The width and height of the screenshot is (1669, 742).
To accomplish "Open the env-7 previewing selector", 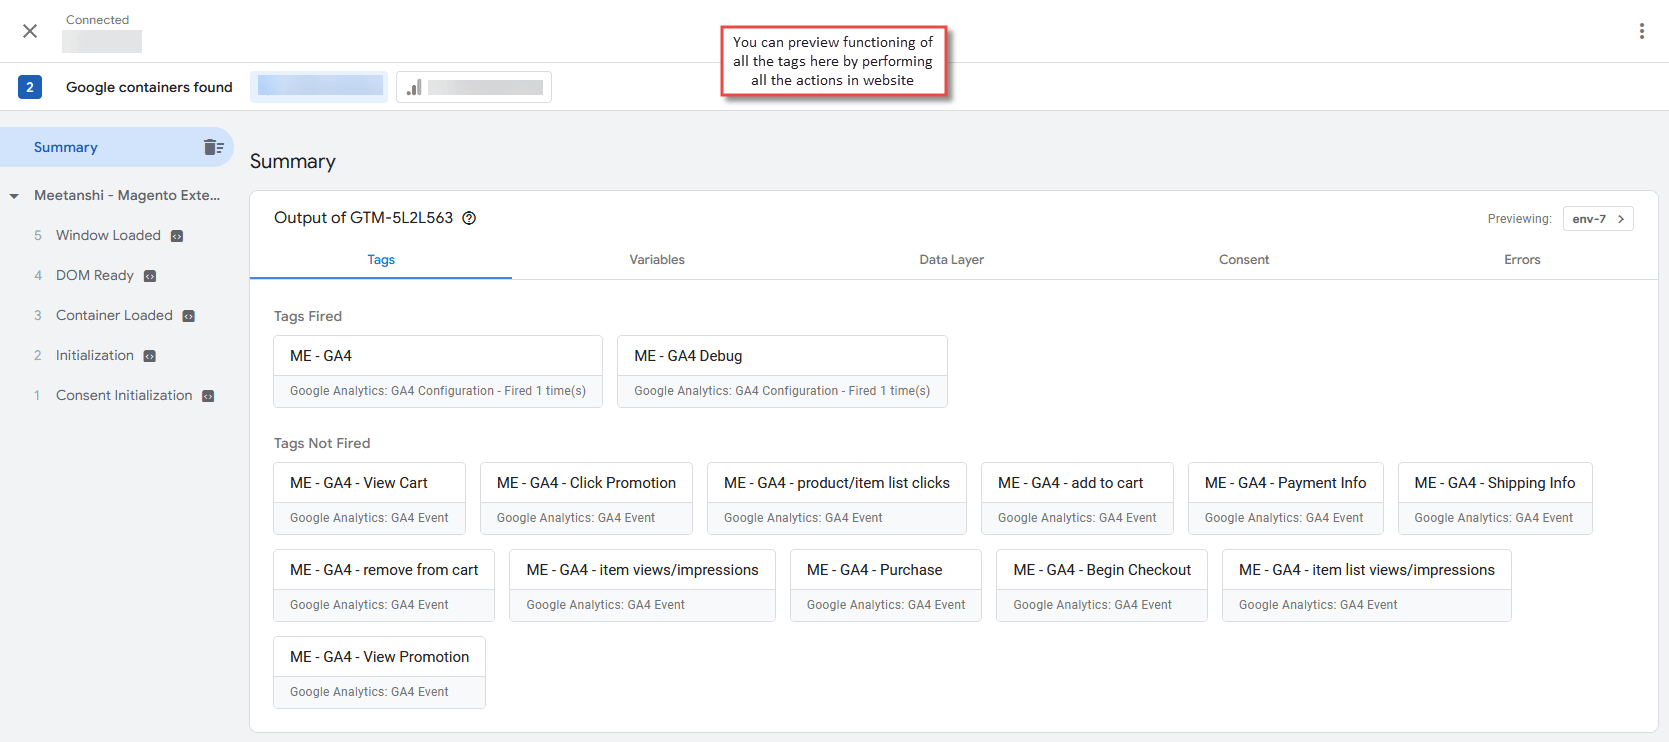I will click(x=1598, y=218).
